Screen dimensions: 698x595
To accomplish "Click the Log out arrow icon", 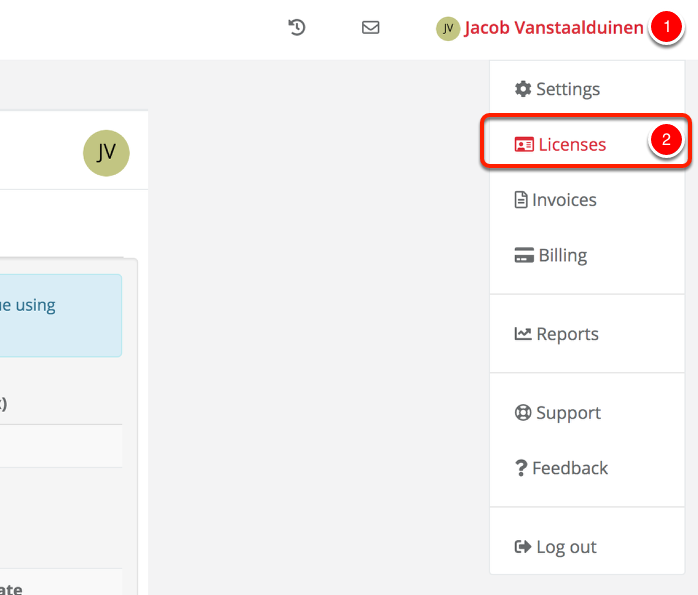I will 523,546.
